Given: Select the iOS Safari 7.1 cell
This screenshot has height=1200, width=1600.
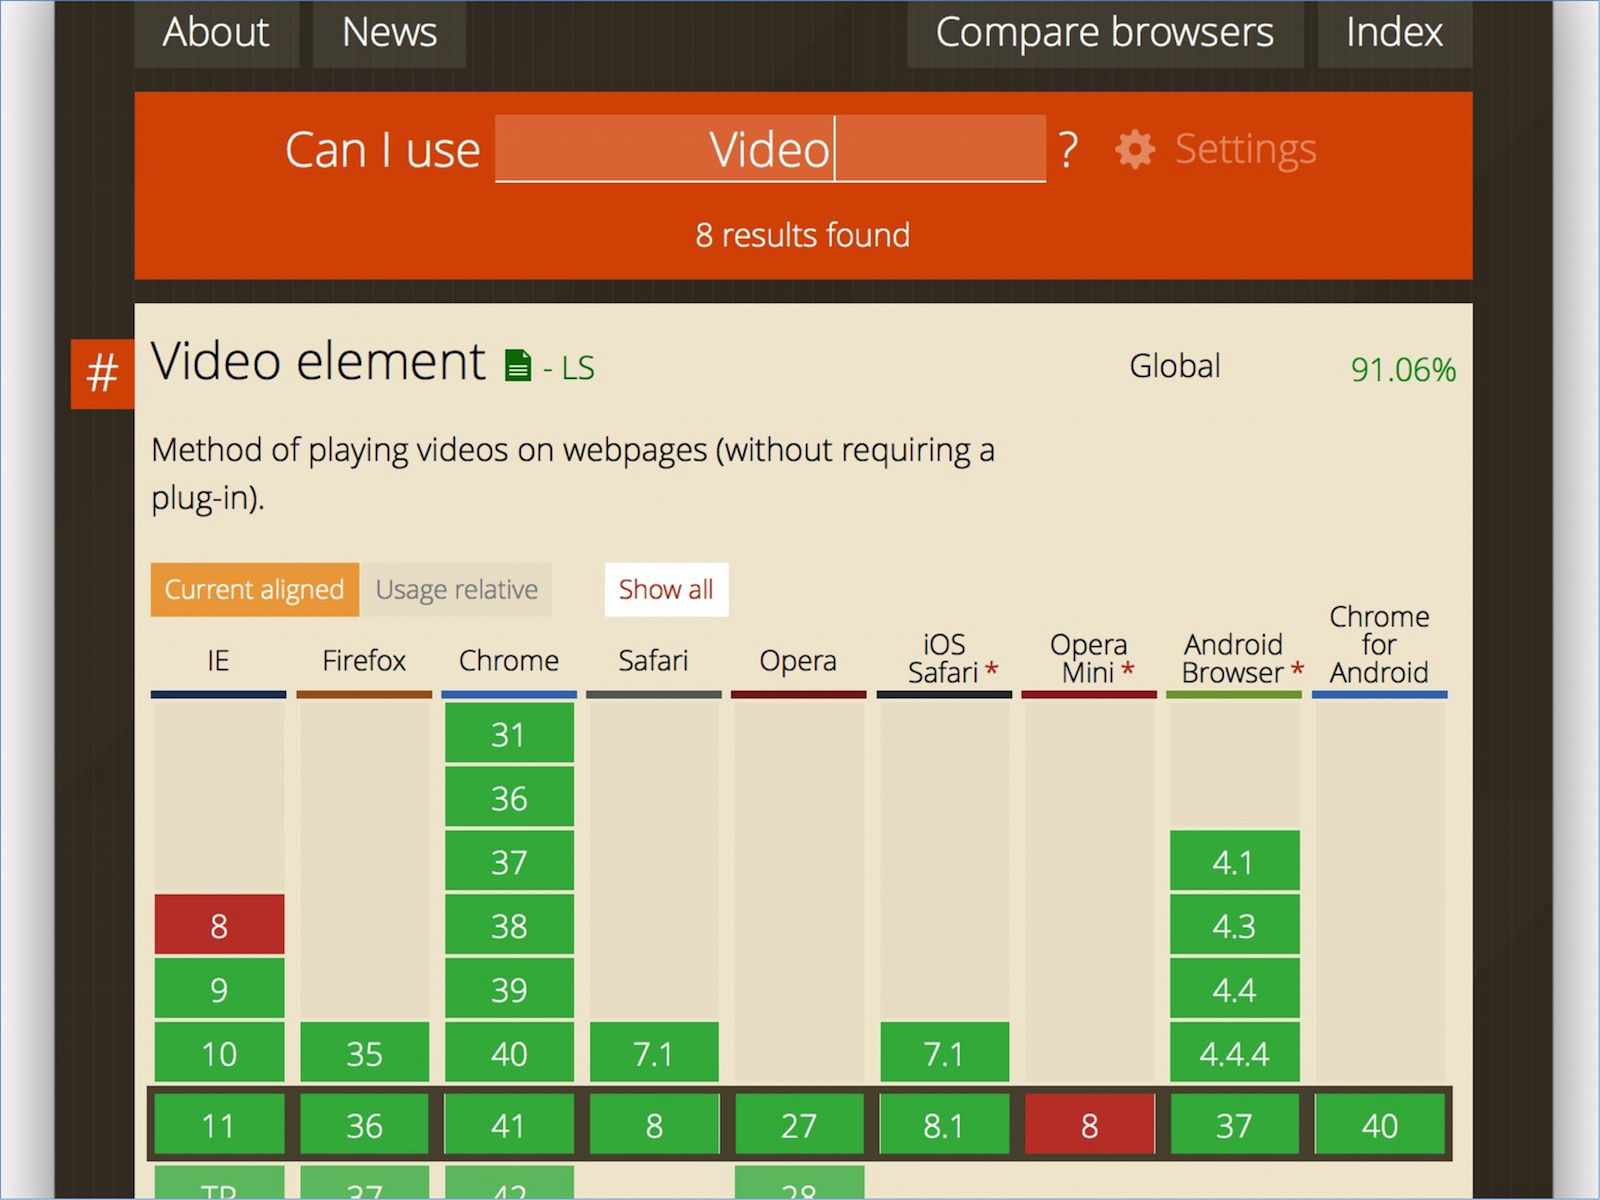Looking at the screenshot, I should click(x=944, y=1053).
